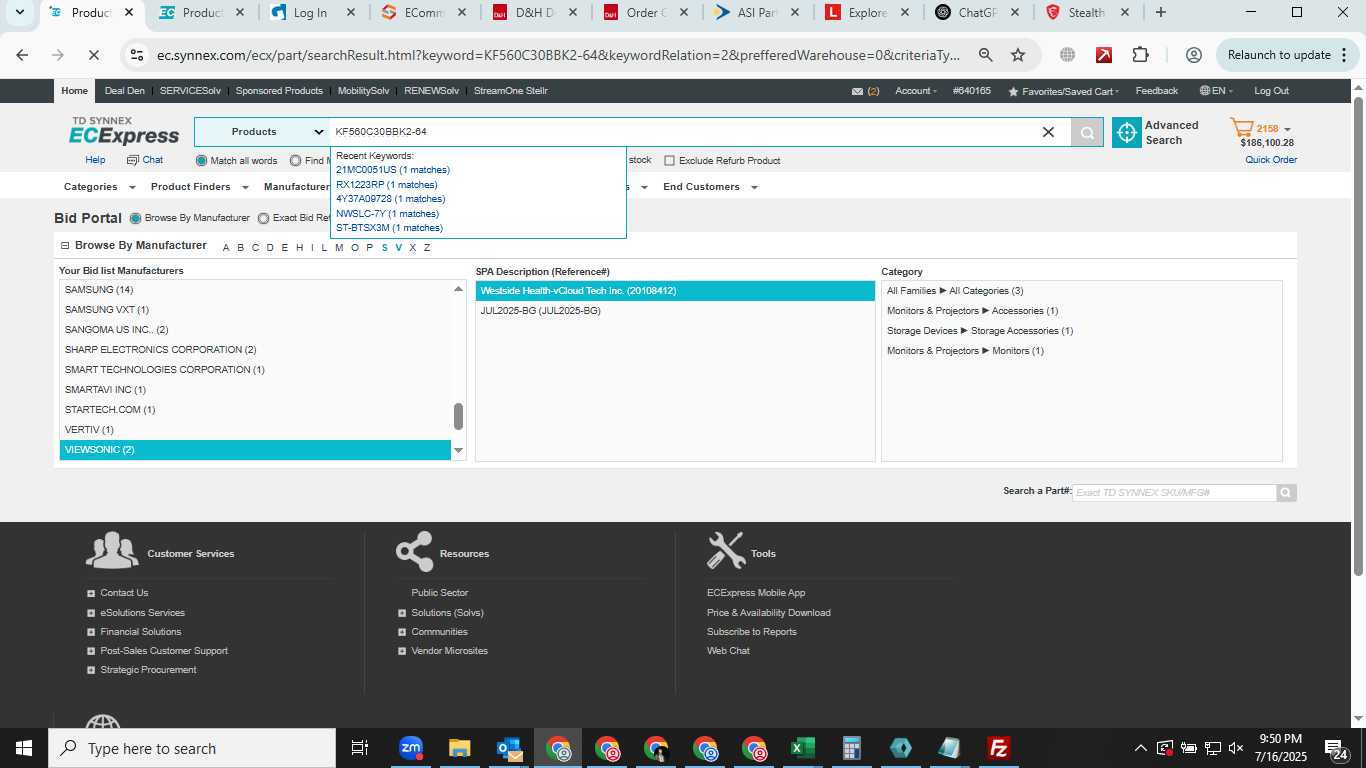Click the page vertical scrollbar

(1358, 335)
